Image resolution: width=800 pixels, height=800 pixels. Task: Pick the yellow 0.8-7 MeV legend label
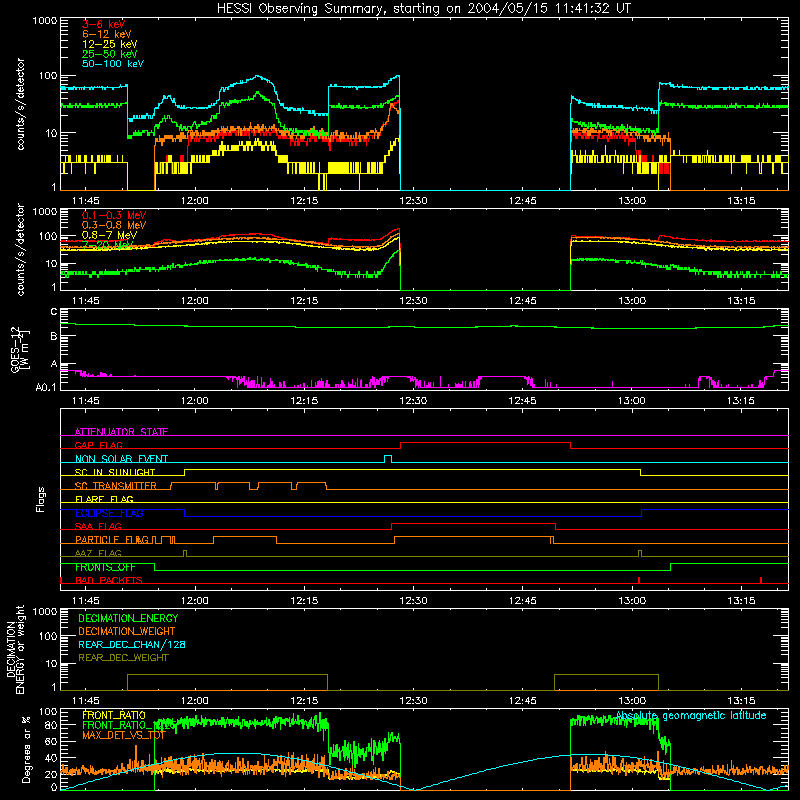point(109,235)
